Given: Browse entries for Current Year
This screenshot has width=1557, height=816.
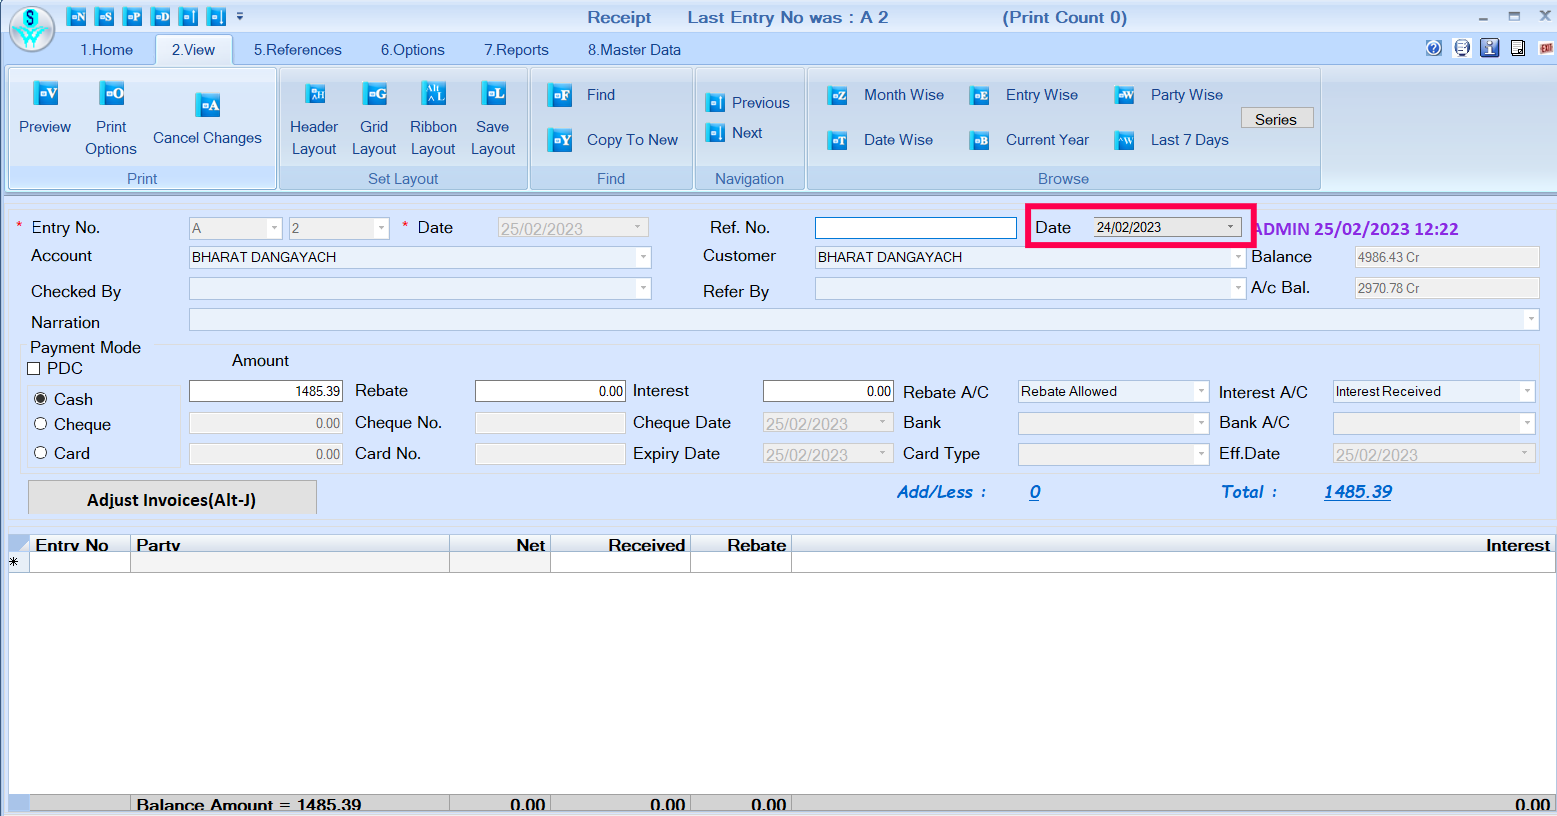Looking at the screenshot, I should tap(1029, 140).
